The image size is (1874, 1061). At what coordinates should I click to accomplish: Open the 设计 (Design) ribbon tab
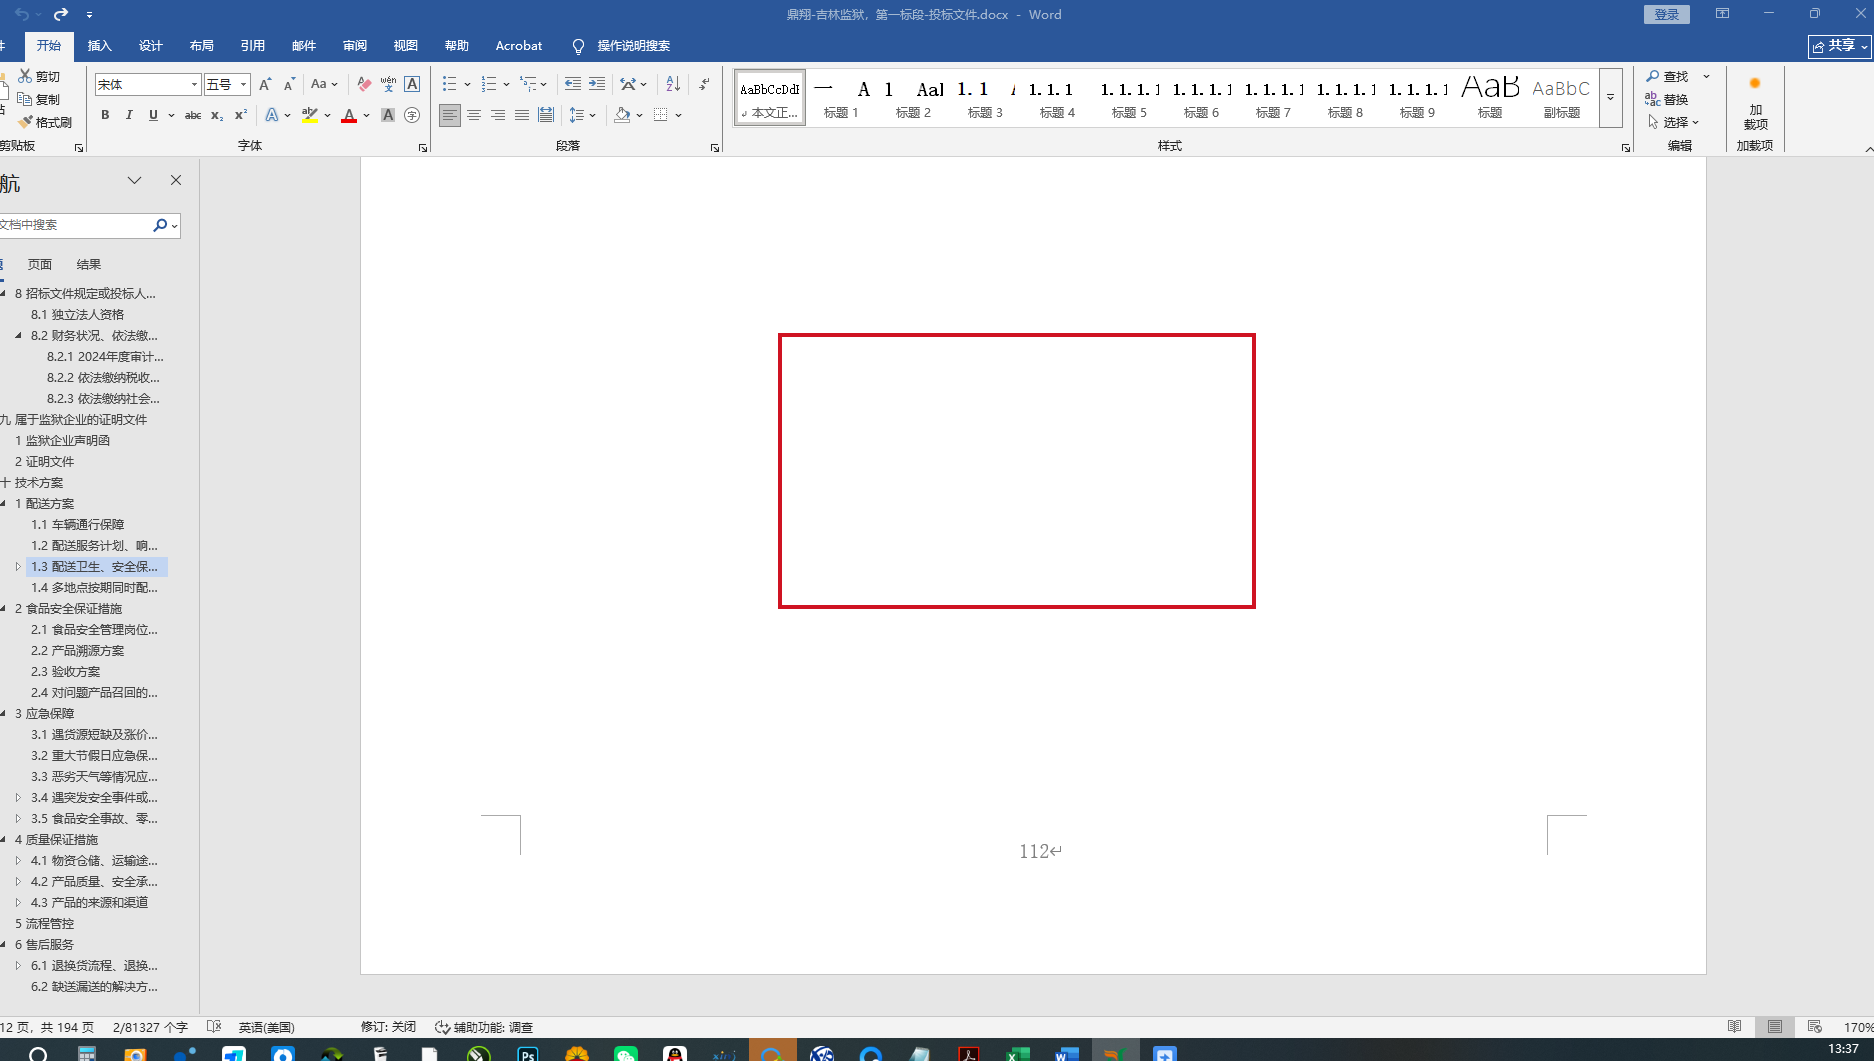point(150,46)
